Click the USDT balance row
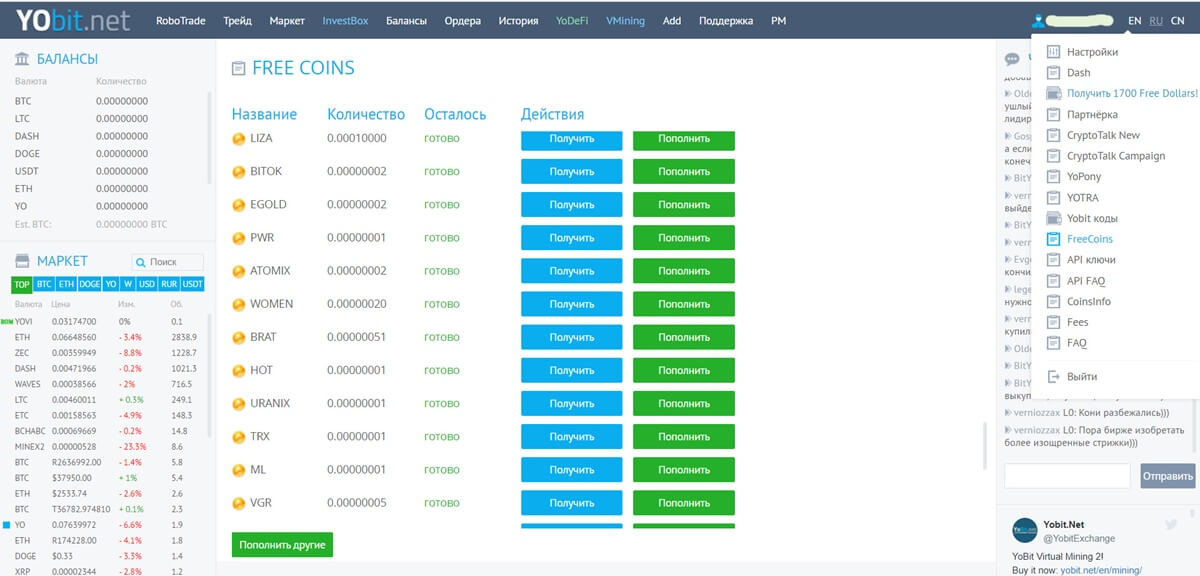Screen dimensions: 1200x576 pyautogui.click(x=108, y=171)
